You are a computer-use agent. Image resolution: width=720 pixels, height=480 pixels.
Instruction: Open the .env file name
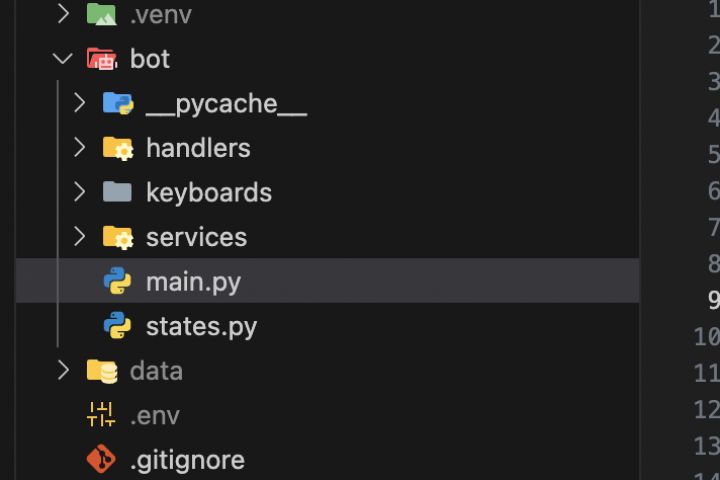(x=155, y=415)
